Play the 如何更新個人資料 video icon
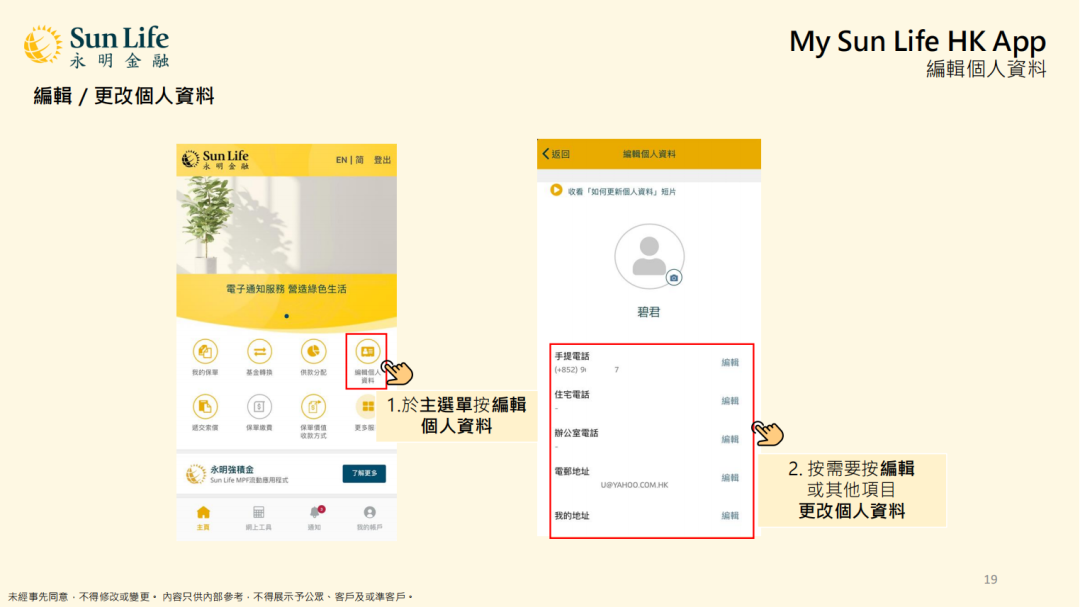The width and height of the screenshot is (1080, 607). [x=556, y=190]
